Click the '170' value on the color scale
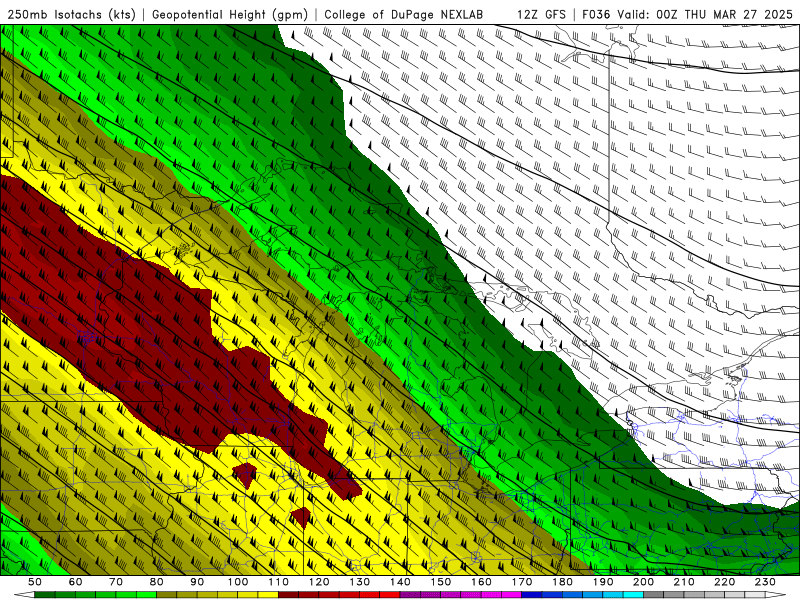The image size is (800, 600). (521, 582)
